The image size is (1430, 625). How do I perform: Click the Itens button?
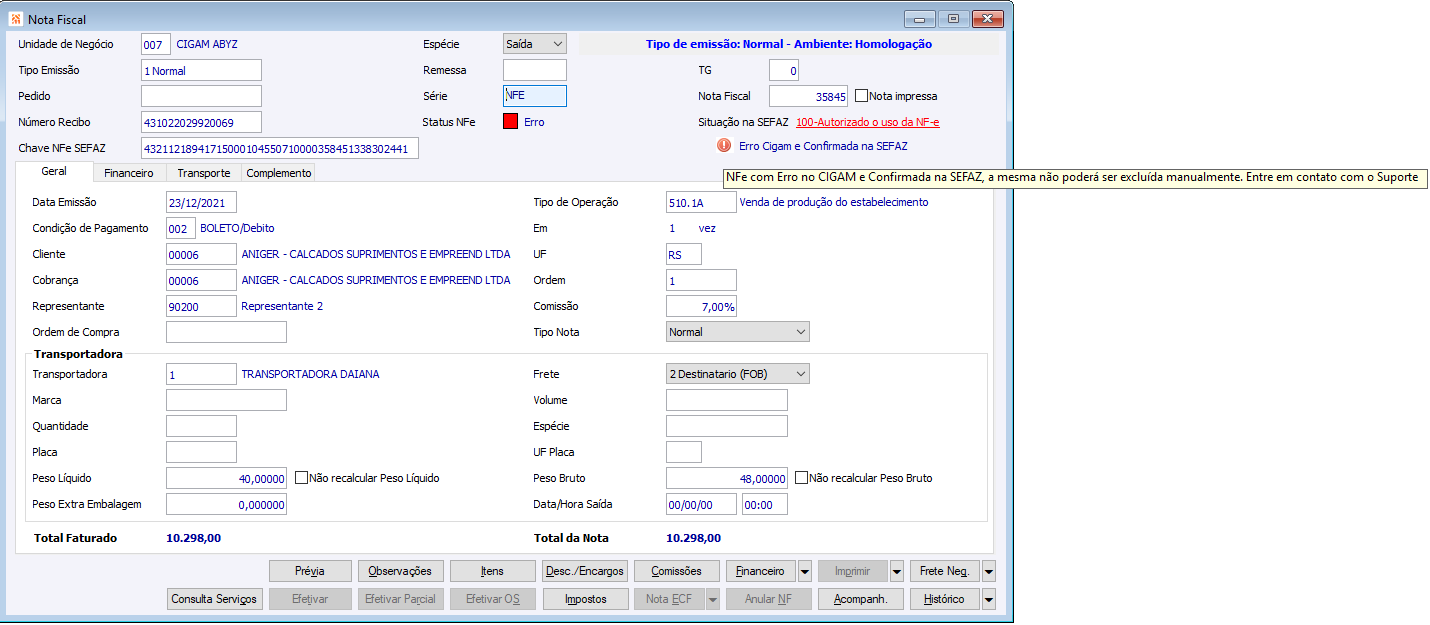pos(492,571)
